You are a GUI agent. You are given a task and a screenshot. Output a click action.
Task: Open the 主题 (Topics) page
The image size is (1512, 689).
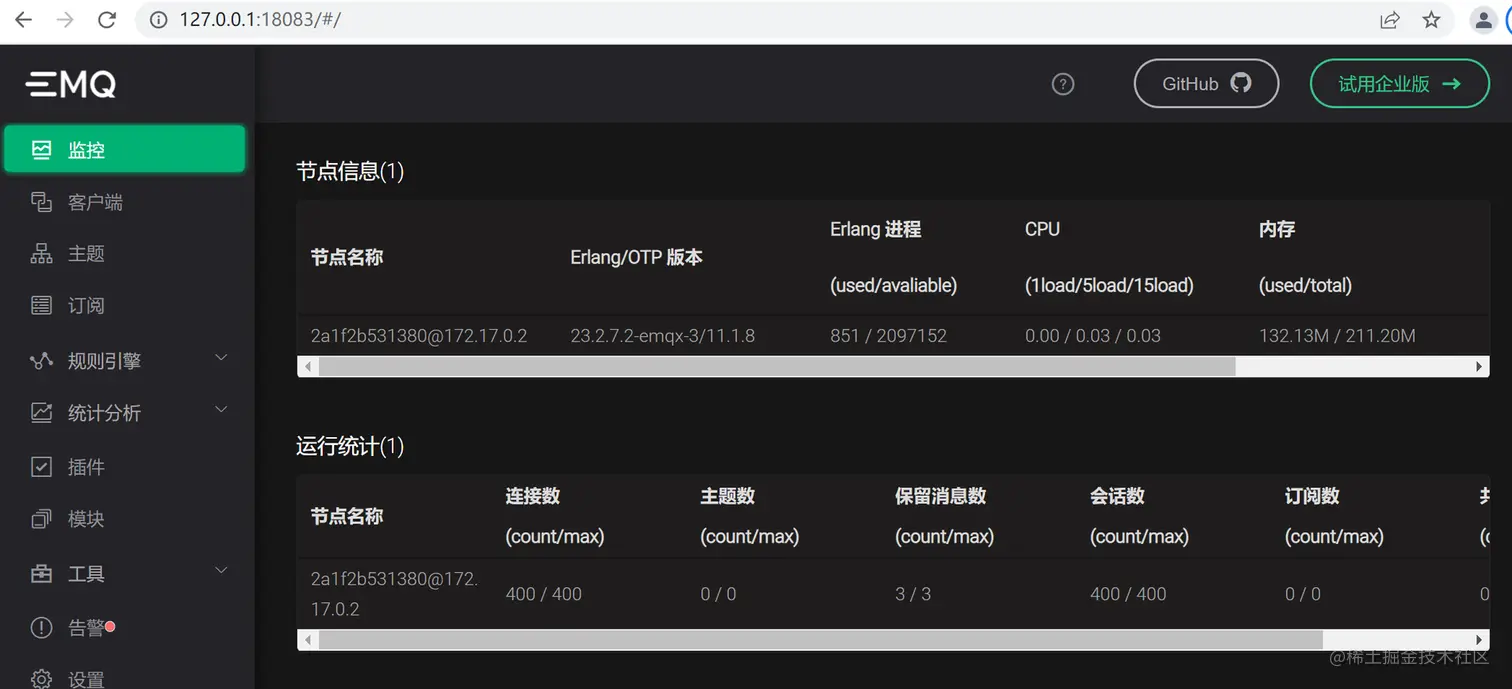coord(85,253)
